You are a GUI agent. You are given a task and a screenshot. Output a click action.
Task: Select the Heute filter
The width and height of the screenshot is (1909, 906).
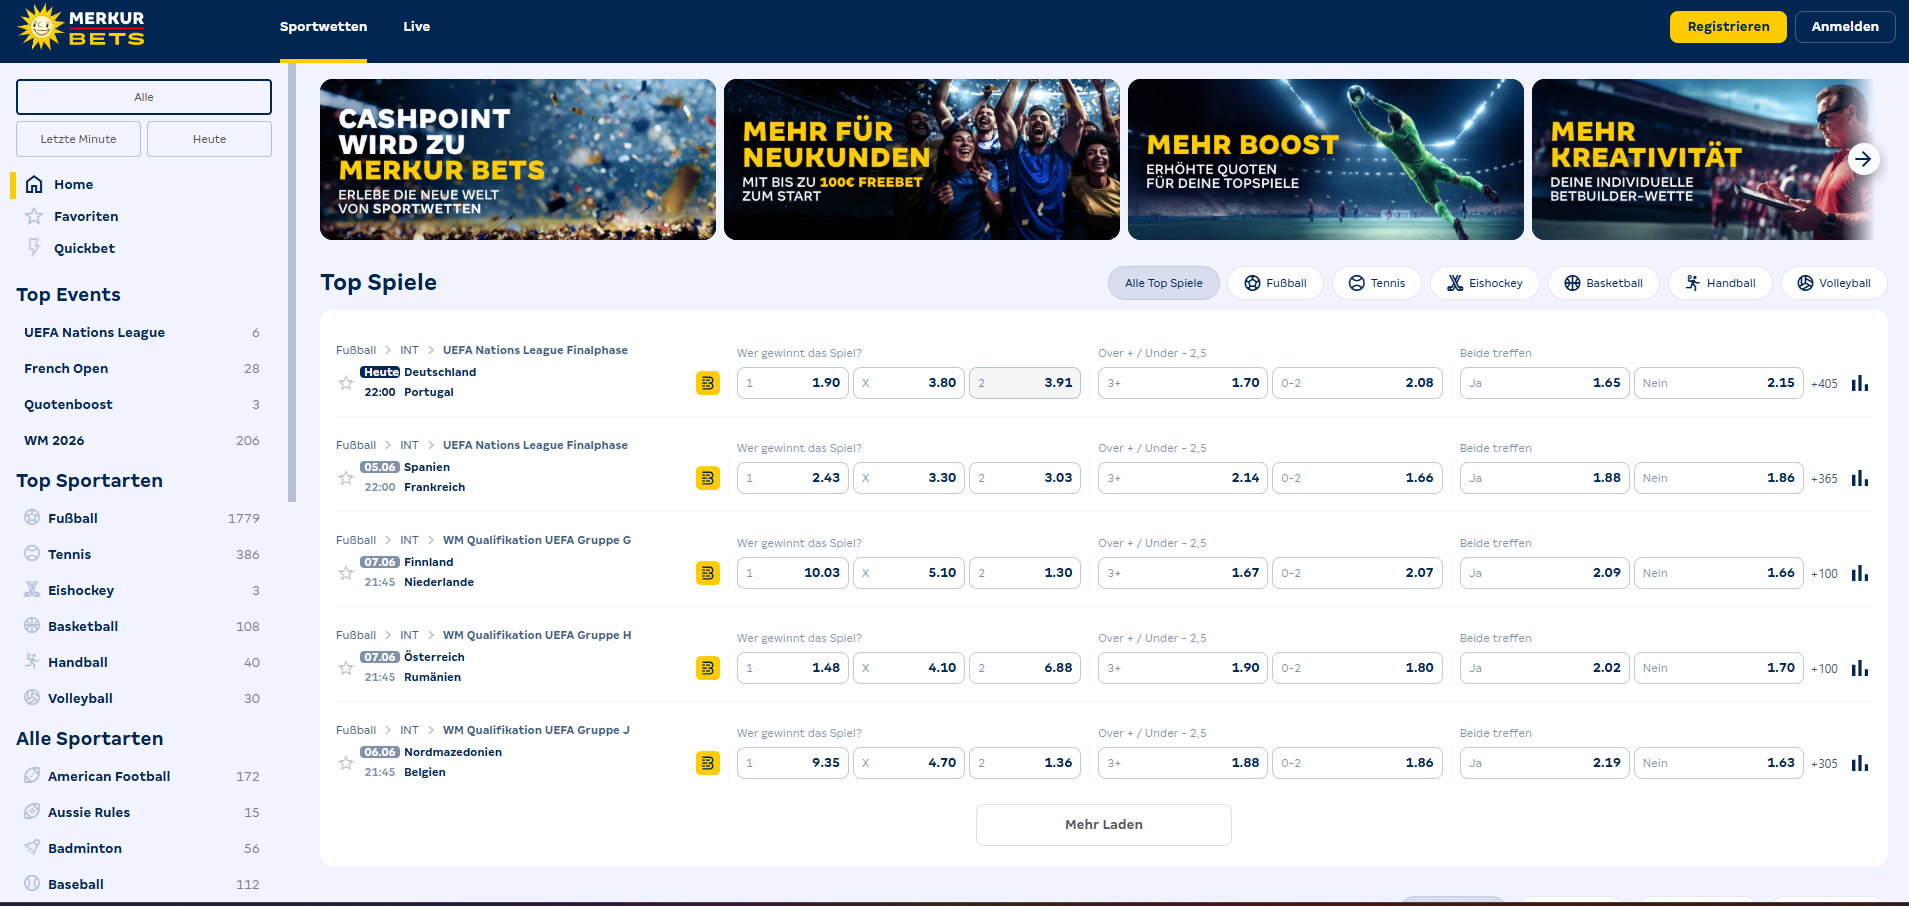pyautogui.click(x=209, y=139)
